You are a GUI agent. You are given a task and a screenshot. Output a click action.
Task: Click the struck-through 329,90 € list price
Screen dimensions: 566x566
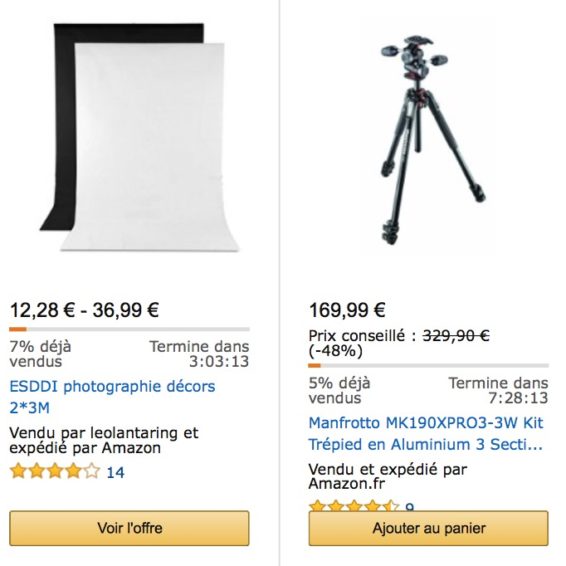pyautogui.click(x=456, y=336)
